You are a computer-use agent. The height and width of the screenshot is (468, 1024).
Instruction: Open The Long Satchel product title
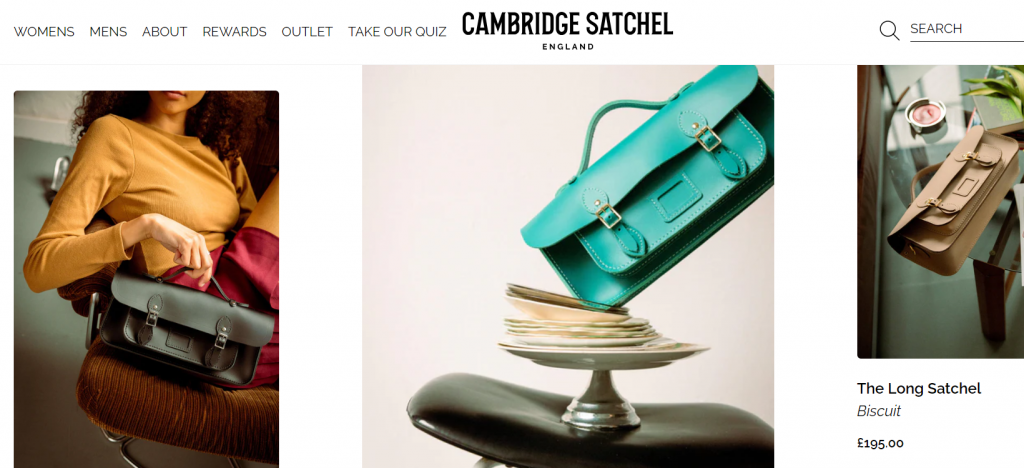click(x=919, y=388)
